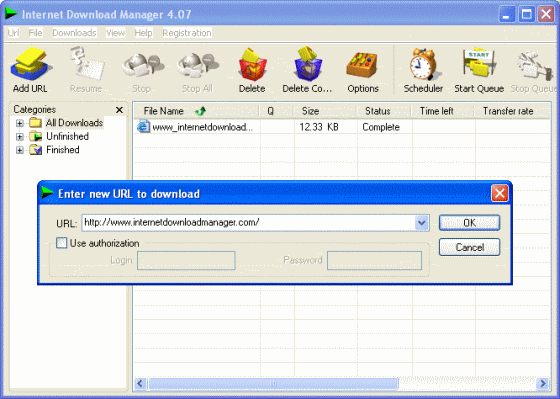
Task: Open the View menu
Action: coord(115,33)
